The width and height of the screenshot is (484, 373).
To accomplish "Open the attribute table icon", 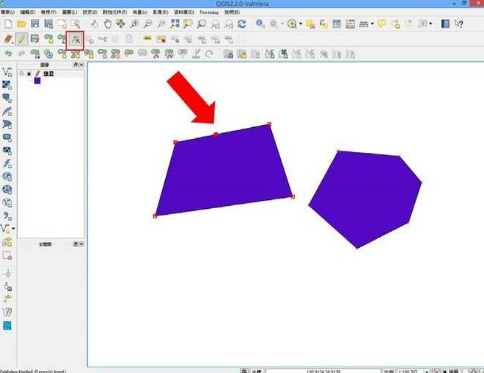I will tap(337, 24).
